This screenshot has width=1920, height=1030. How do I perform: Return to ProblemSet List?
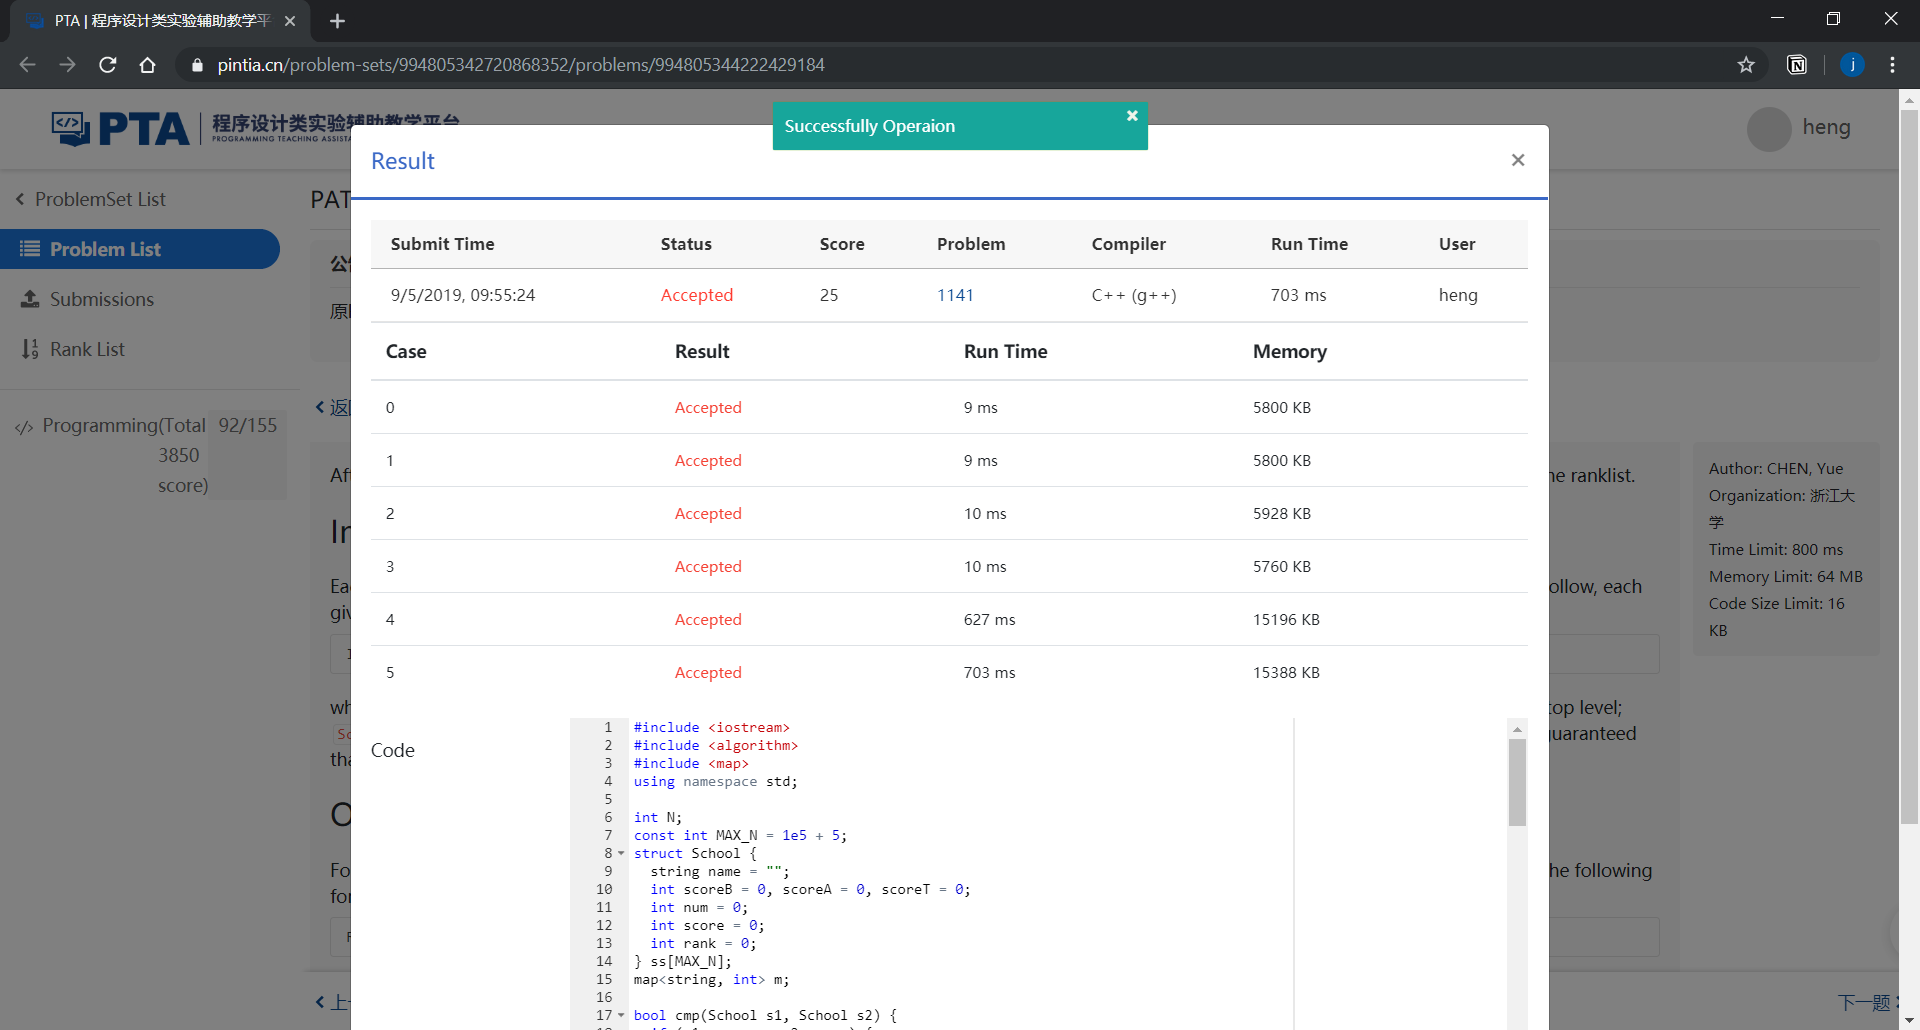click(90, 199)
